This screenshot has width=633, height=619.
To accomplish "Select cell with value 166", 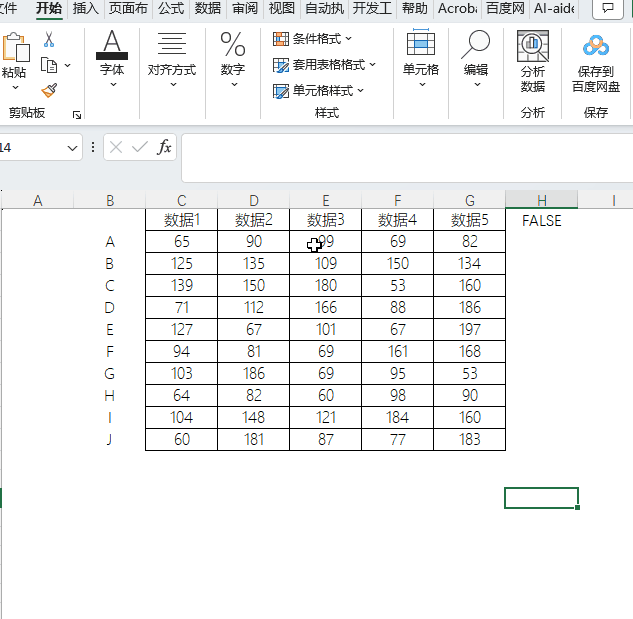I will tap(326, 308).
